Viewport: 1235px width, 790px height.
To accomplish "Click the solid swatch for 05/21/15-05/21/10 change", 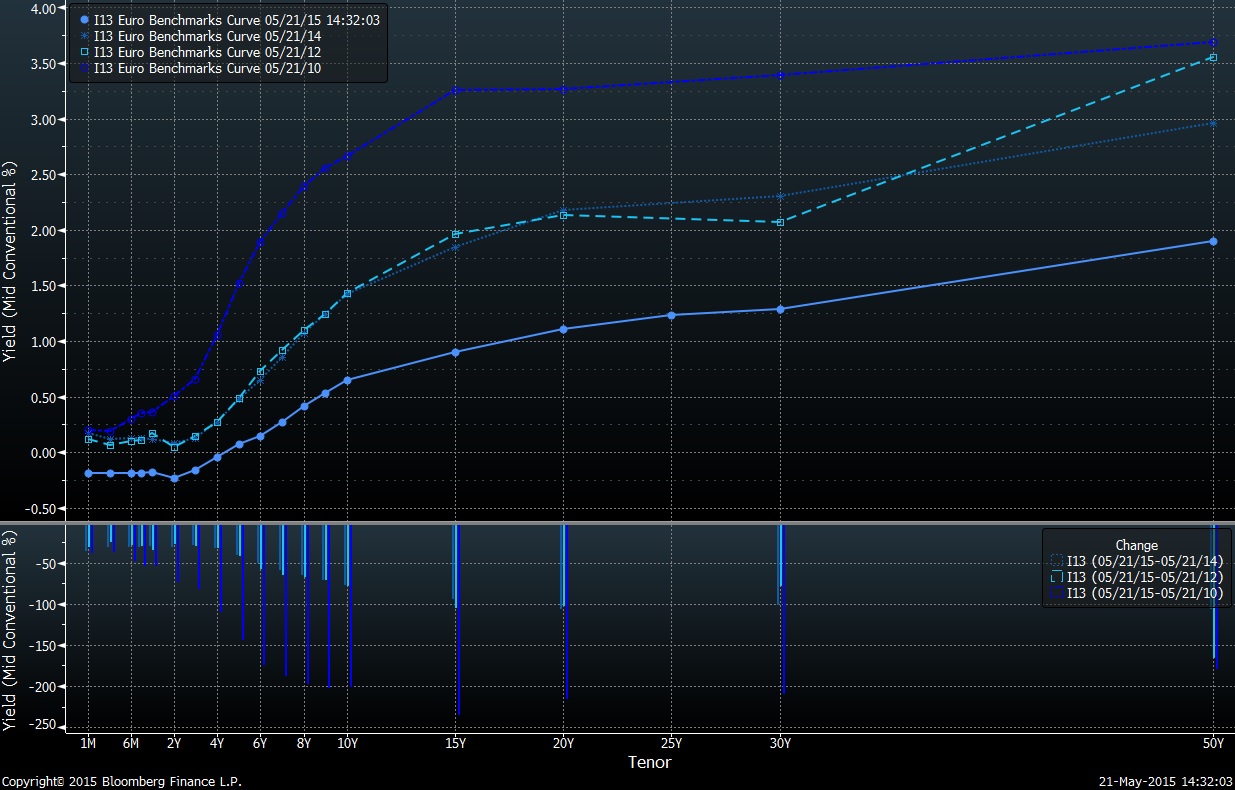I will (1056, 593).
